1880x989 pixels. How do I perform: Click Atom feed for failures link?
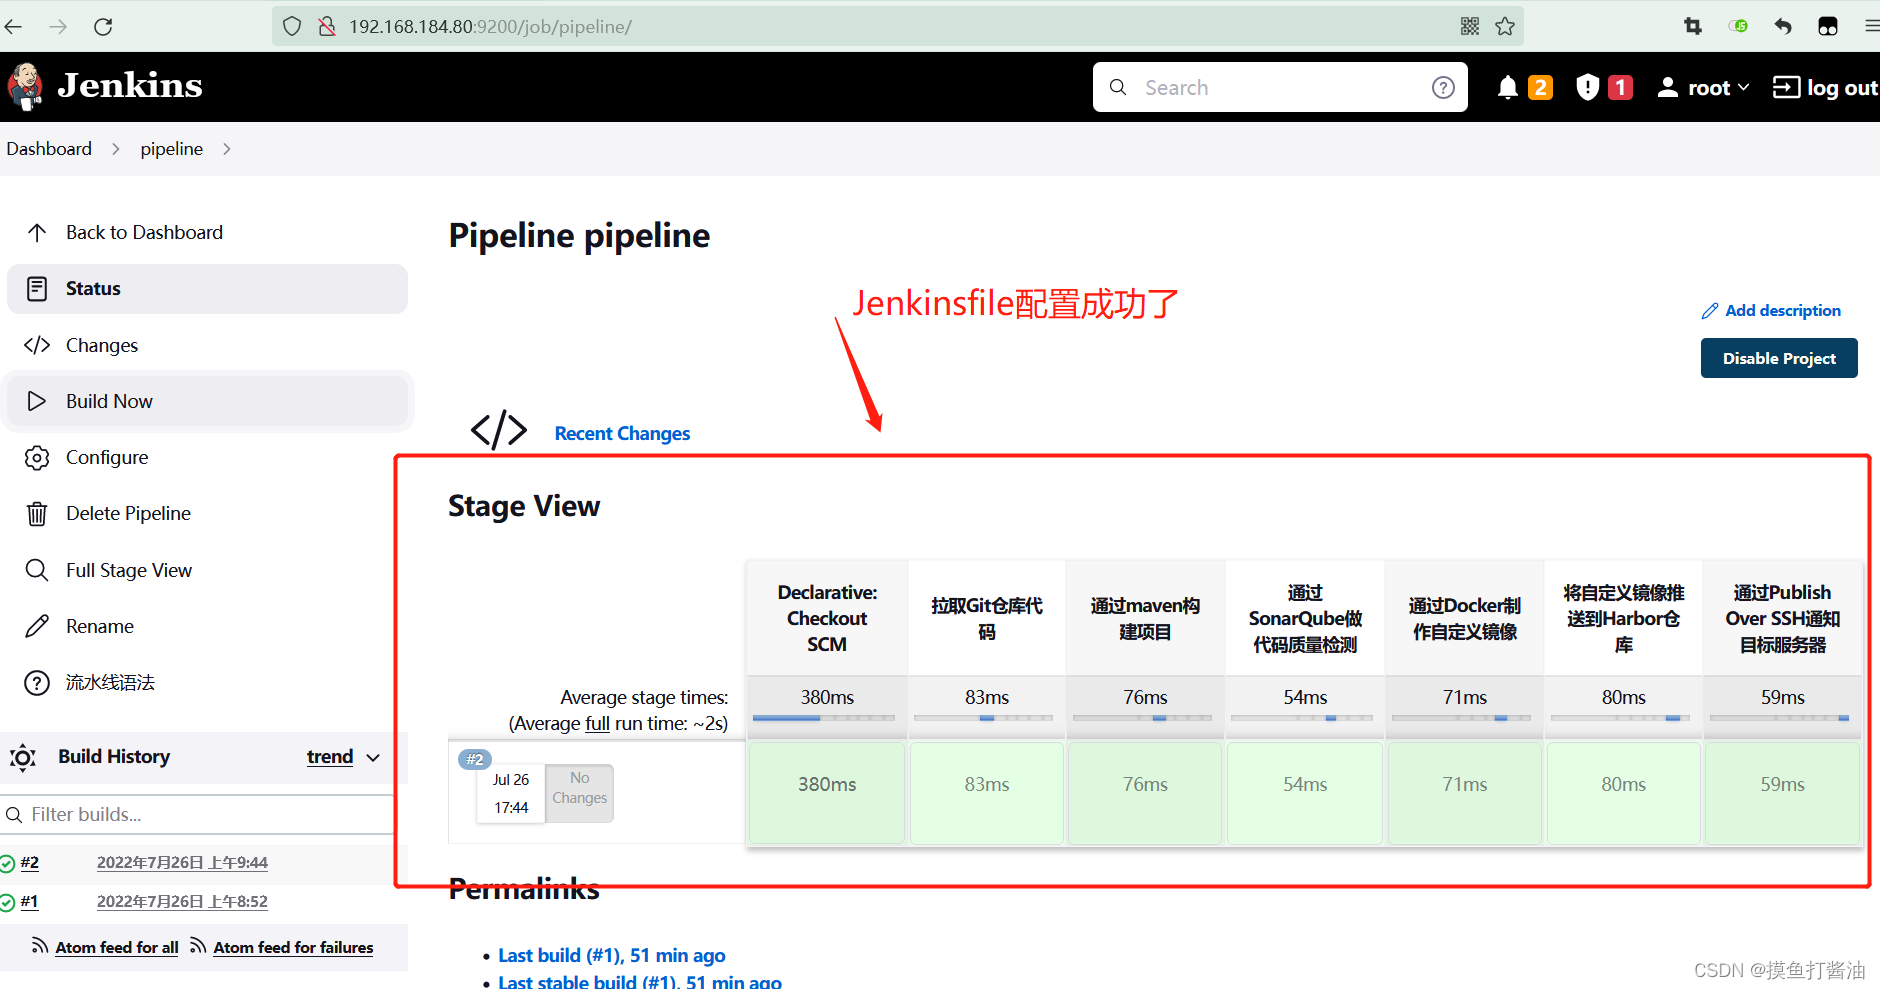293,947
